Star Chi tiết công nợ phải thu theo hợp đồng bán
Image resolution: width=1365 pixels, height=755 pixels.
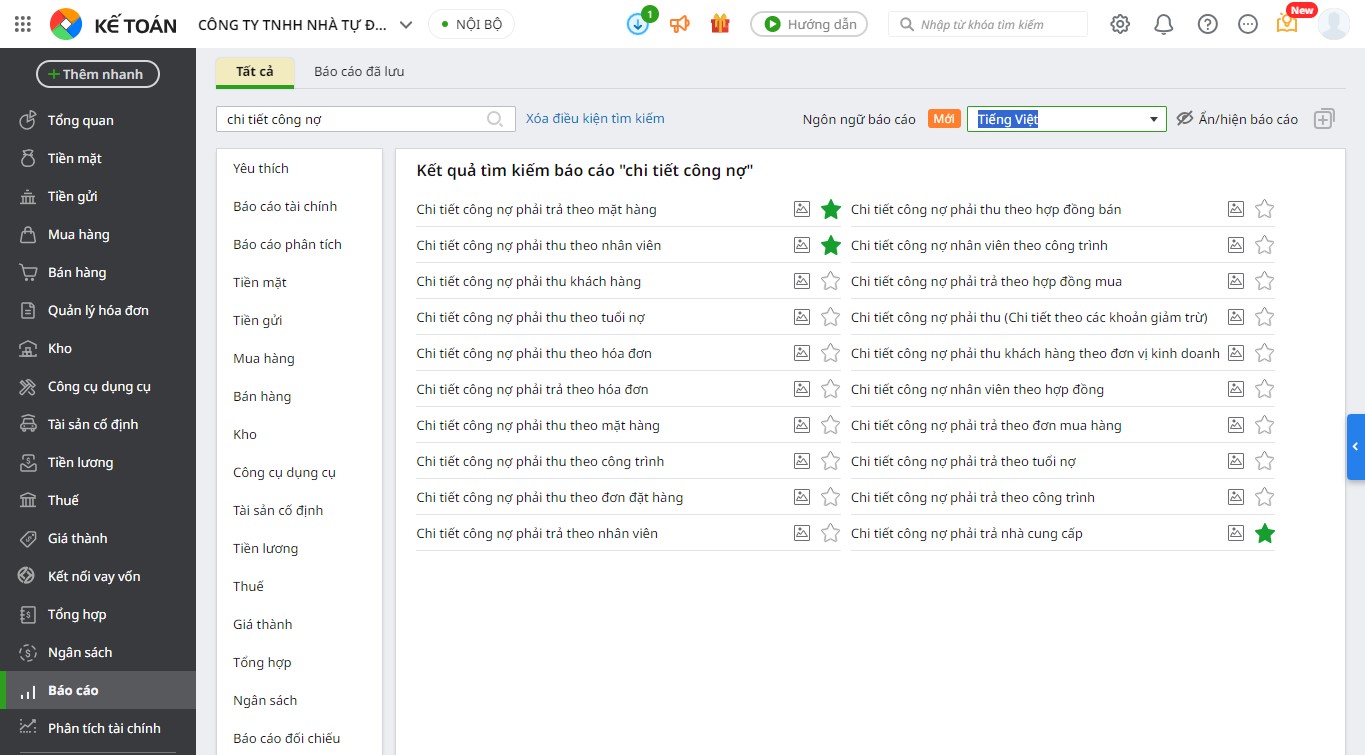point(1264,209)
